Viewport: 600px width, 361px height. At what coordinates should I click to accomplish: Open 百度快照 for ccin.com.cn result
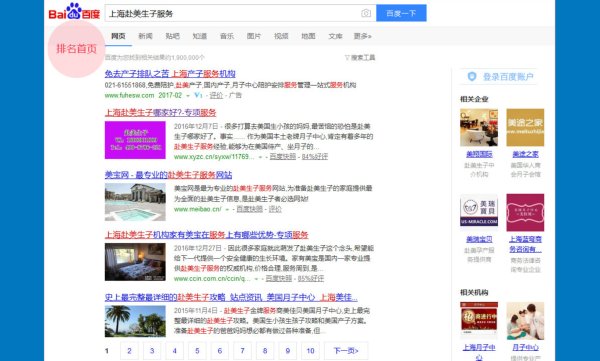coord(279,278)
